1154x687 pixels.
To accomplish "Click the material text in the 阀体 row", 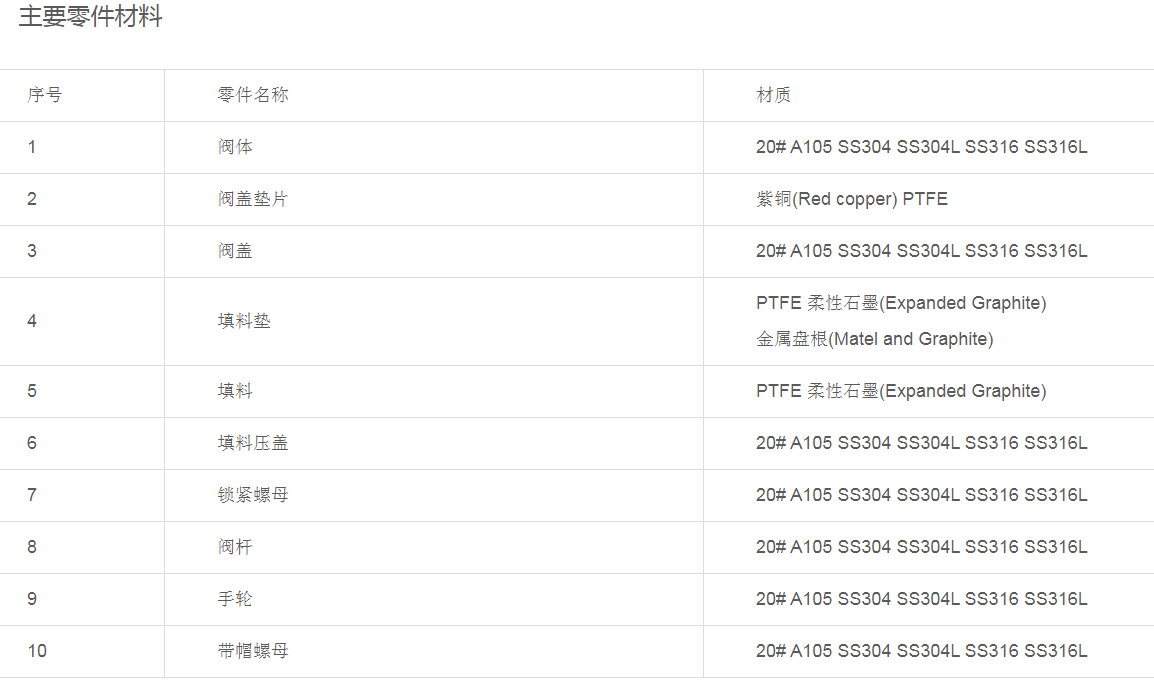I will point(921,147).
